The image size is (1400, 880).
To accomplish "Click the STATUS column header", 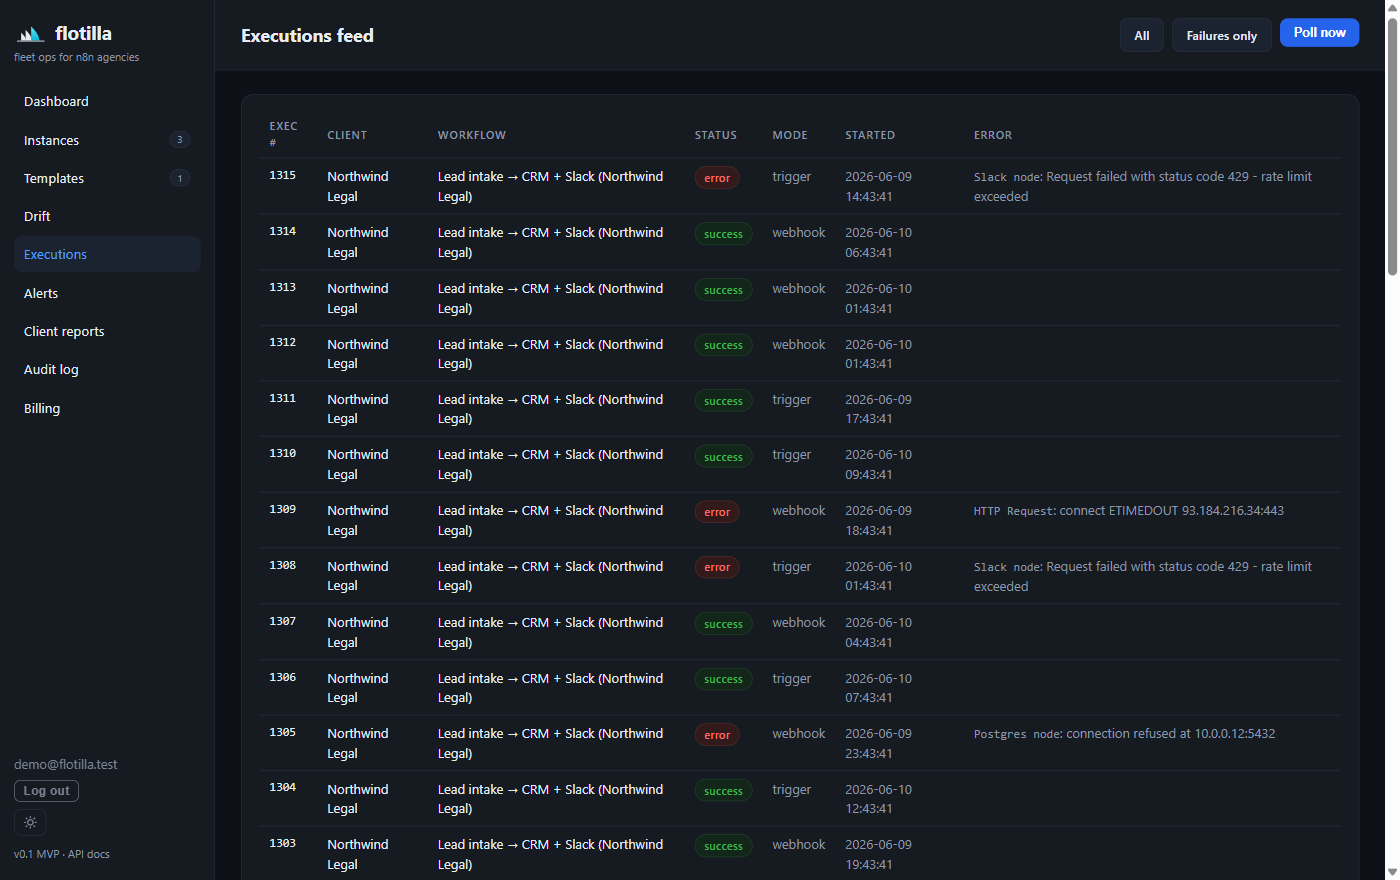I will [x=716, y=135].
